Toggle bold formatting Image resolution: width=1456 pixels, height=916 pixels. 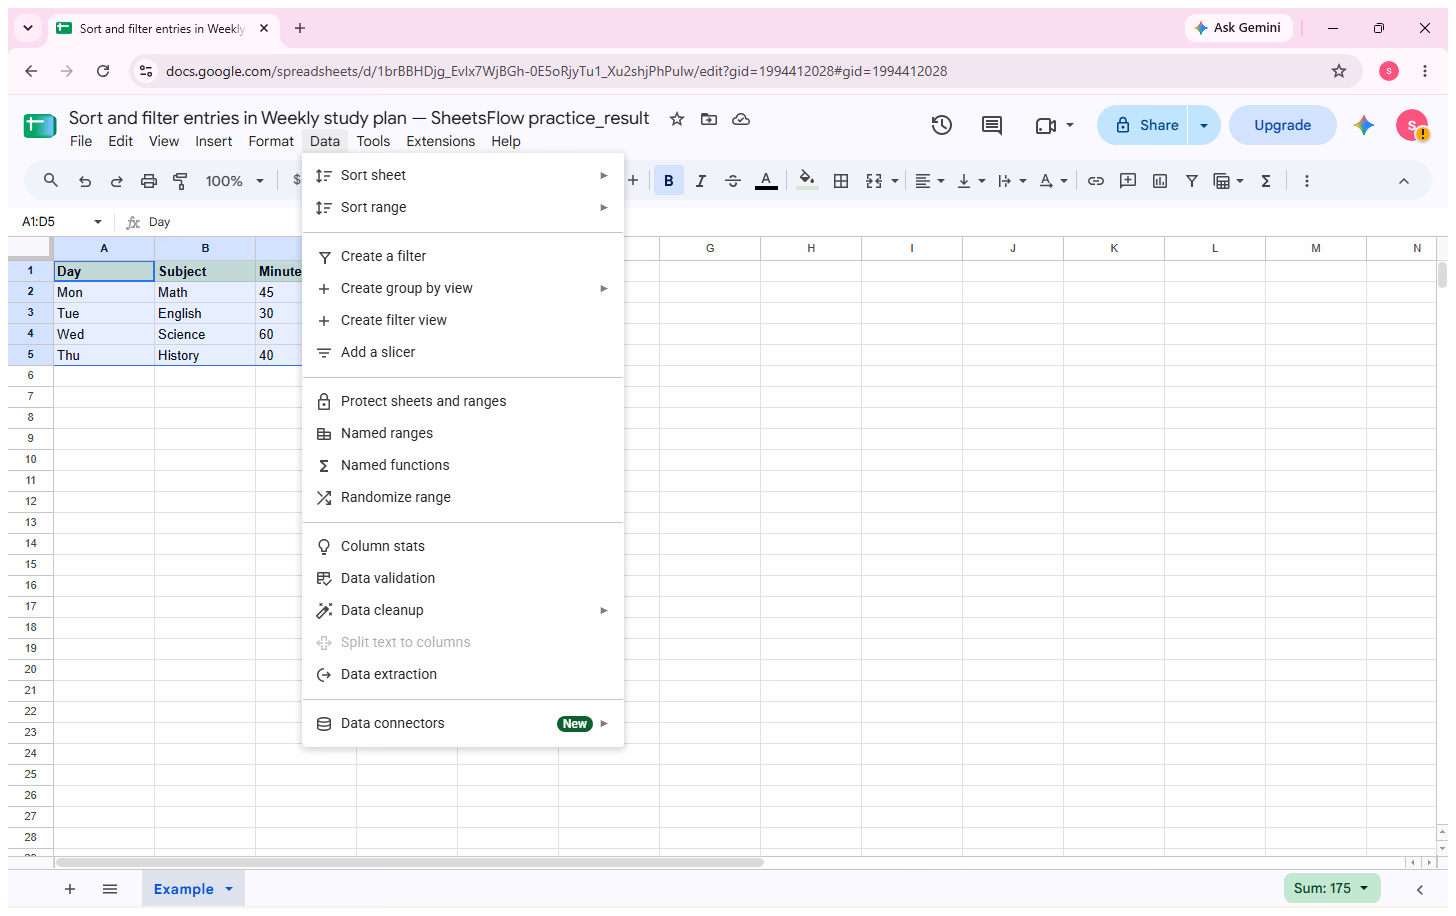click(669, 181)
